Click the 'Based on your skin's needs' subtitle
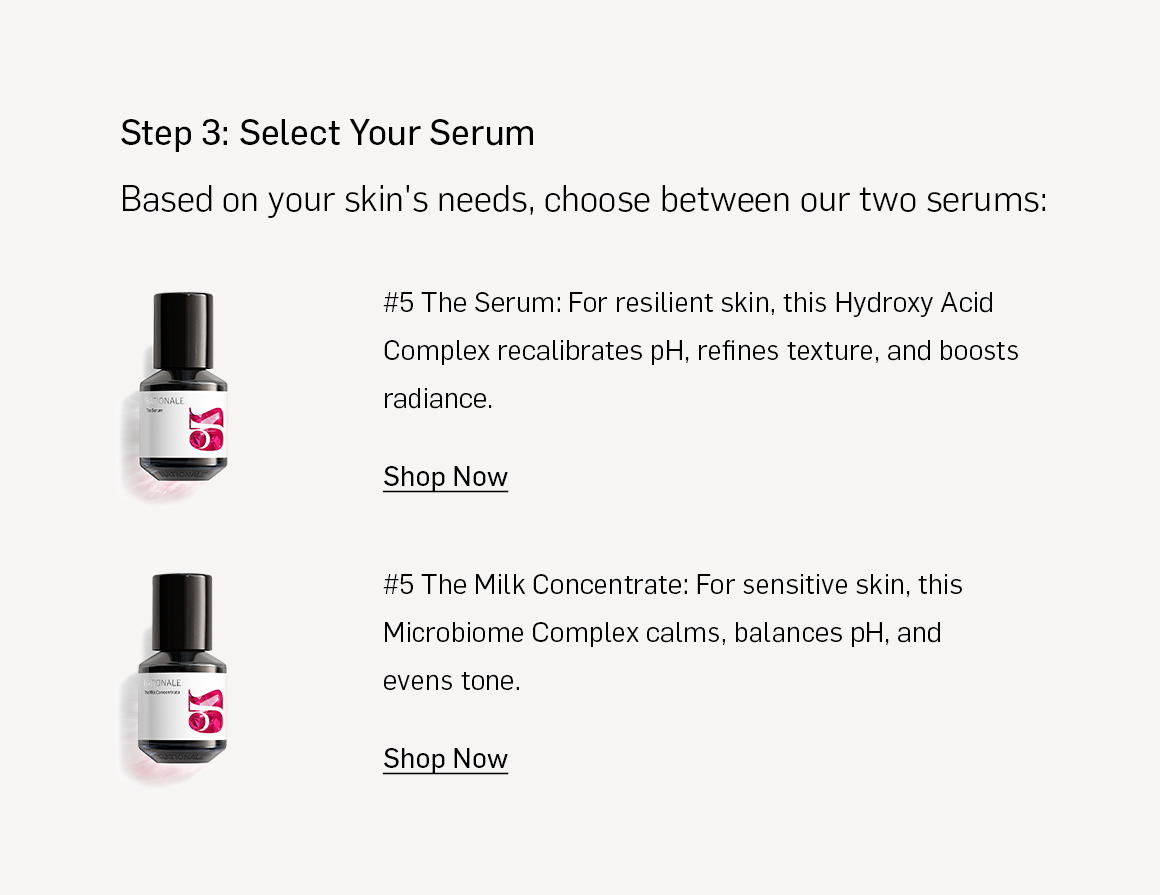Image resolution: width=1160 pixels, height=895 pixels. tap(584, 200)
